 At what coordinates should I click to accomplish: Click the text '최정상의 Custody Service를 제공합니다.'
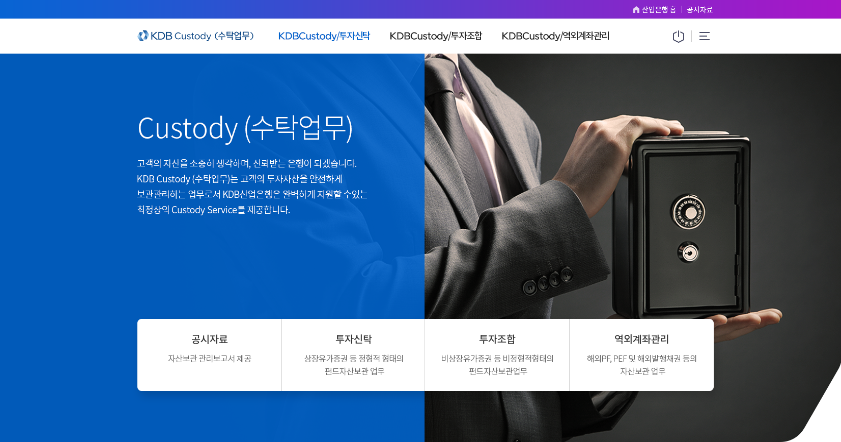pyautogui.click(x=213, y=210)
